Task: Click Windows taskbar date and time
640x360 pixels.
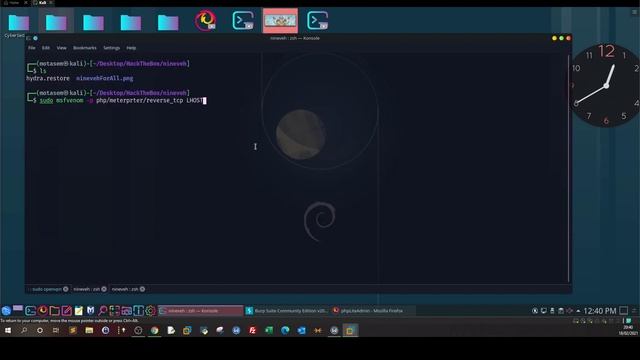Action: [628, 330]
